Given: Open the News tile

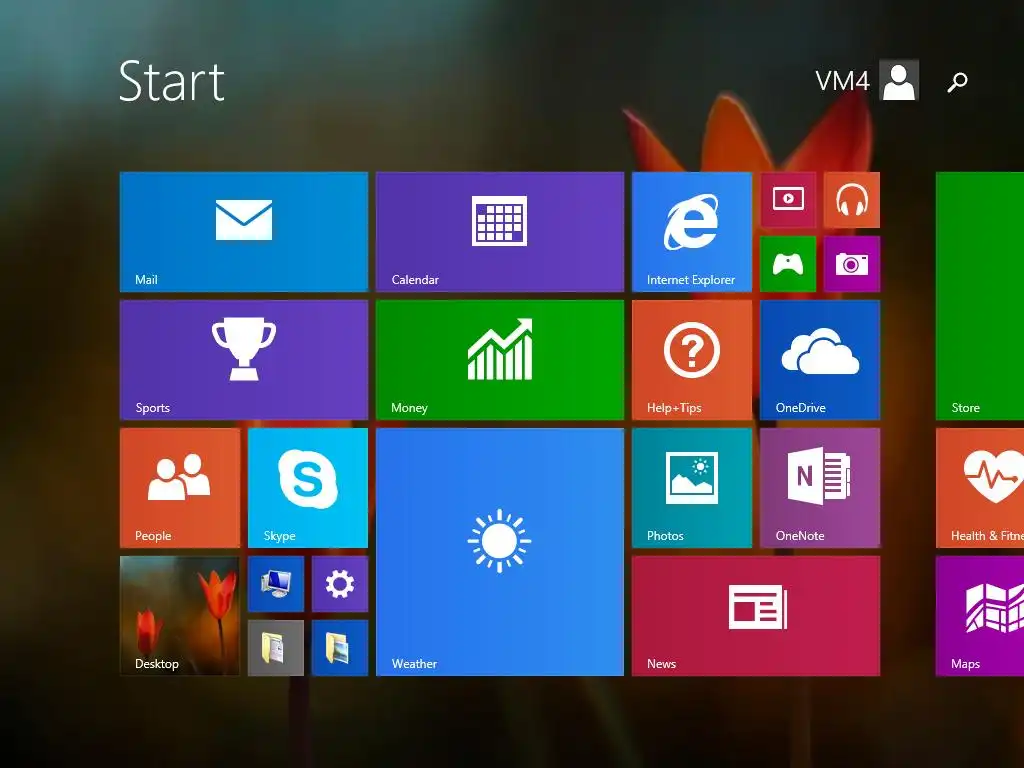Looking at the screenshot, I should click(756, 616).
